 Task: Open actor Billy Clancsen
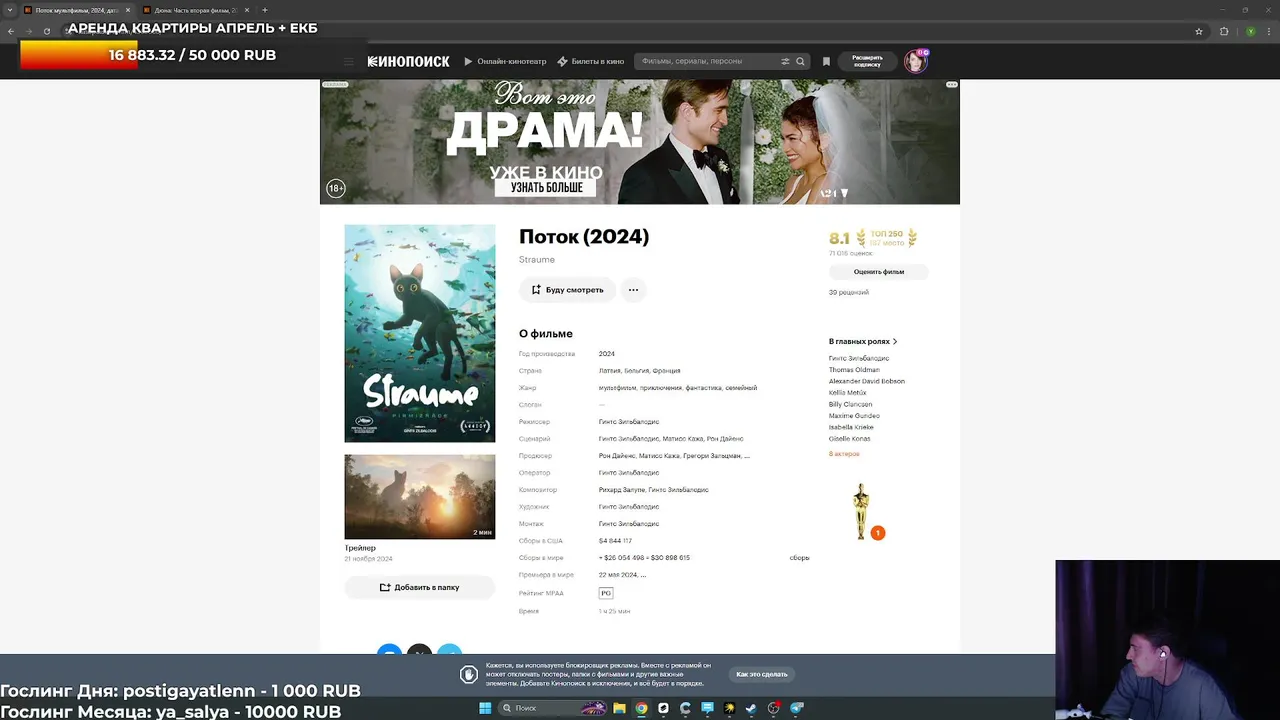pos(850,404)
